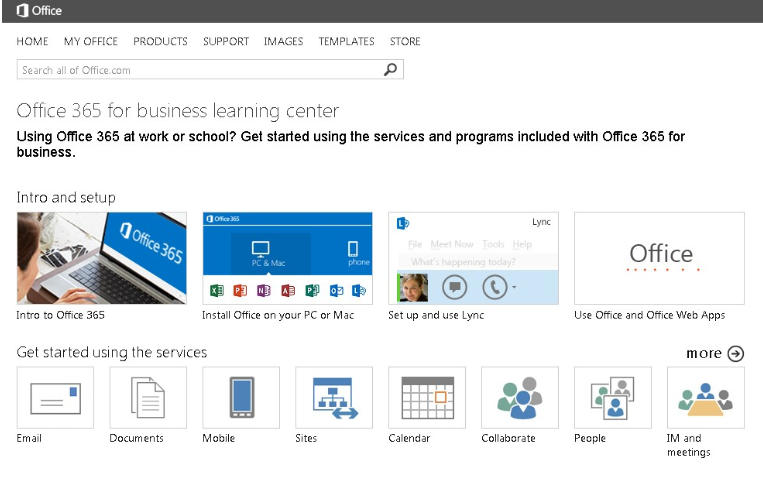Click the Lync chat bubble icon

point(454,287)
